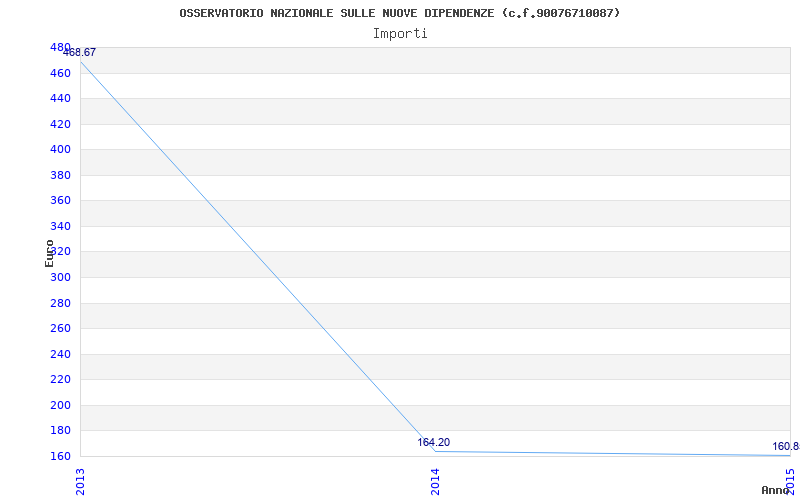
Task: Click the 360 y-axis tick label
Action: pos(60,201)
